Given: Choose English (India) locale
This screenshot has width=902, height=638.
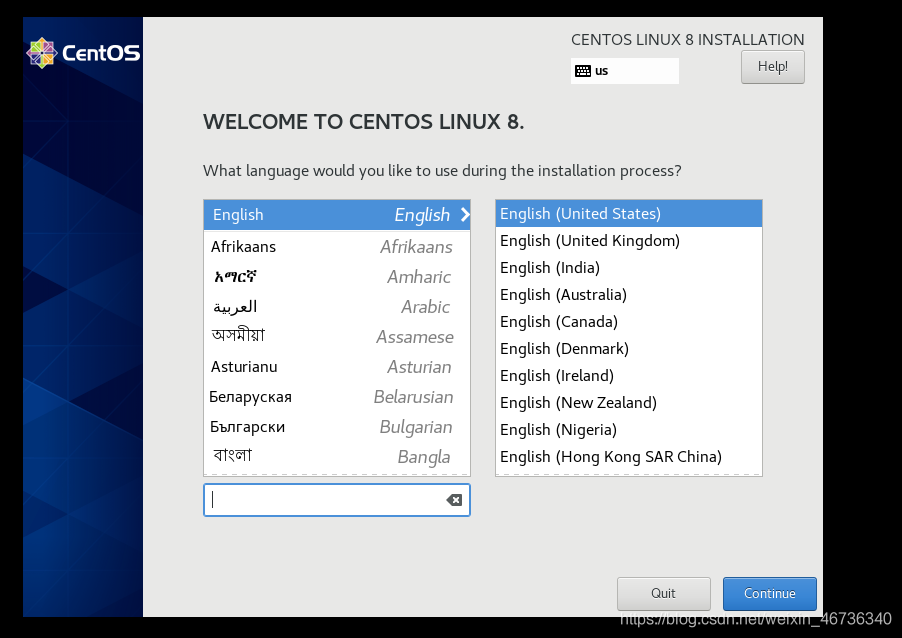Looking at the screenshot, I should [x=629, y=268].
